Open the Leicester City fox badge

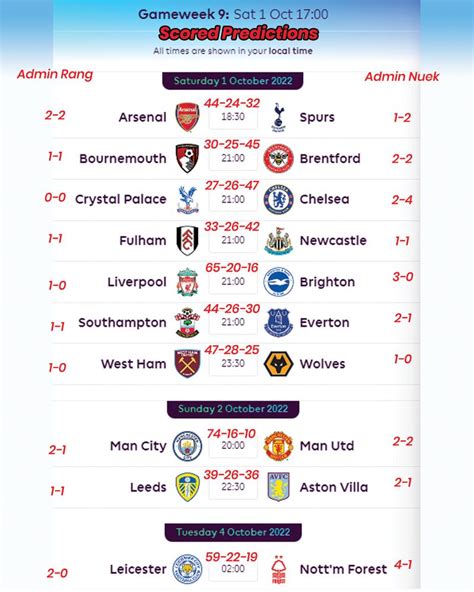pyautogui.click(x=187, y=569)
